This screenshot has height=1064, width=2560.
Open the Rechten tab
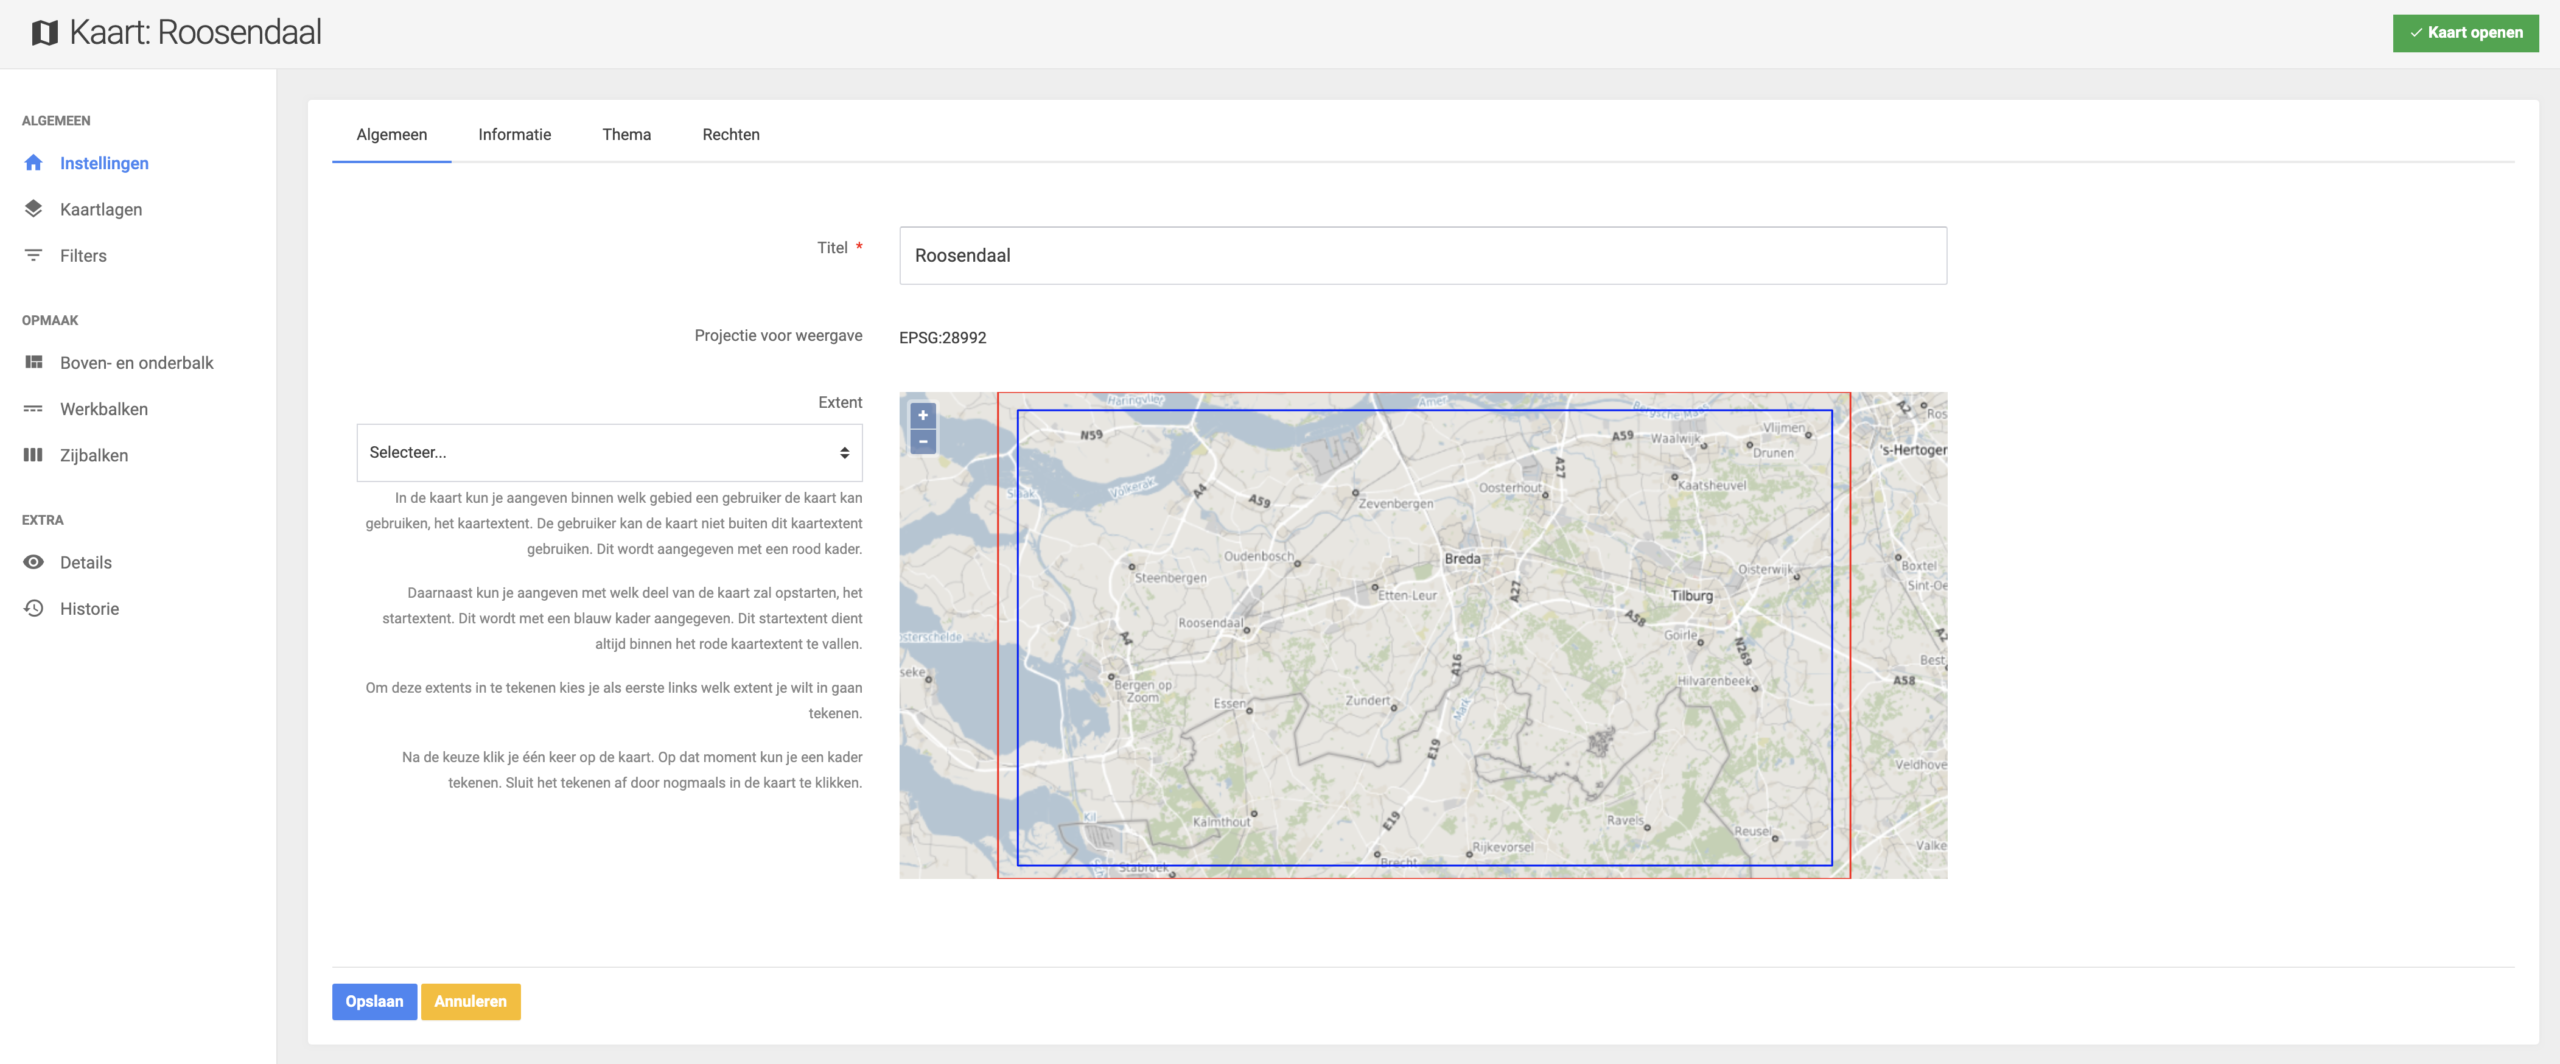point(730,135)
